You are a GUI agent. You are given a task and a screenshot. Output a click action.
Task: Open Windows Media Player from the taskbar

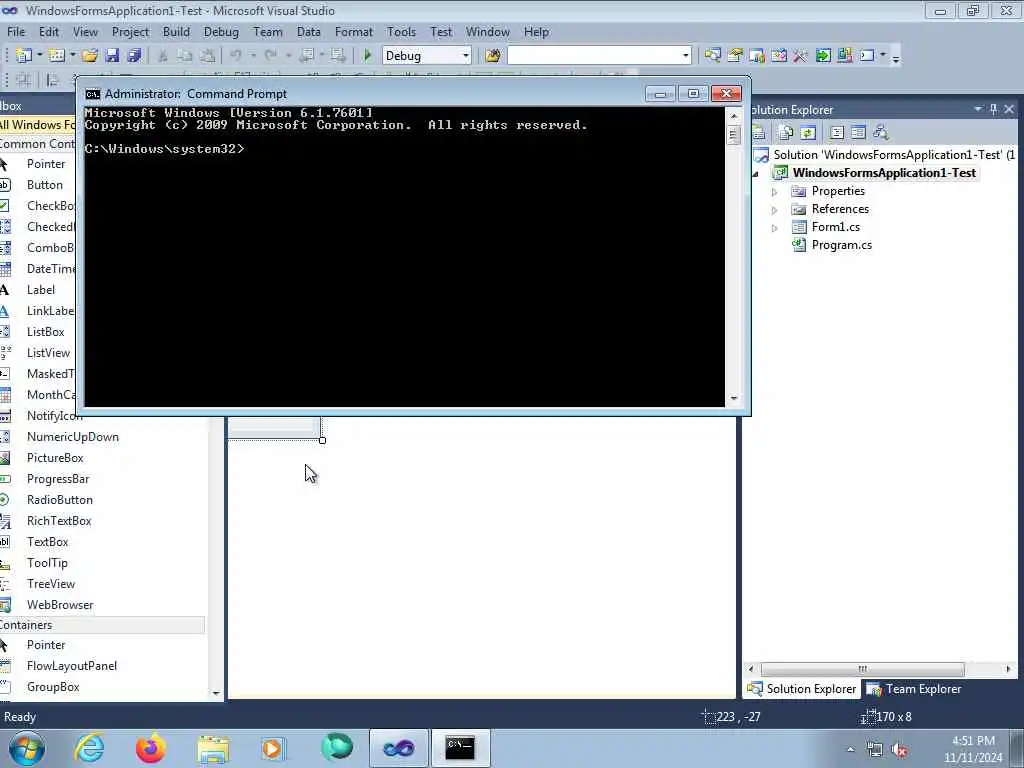(273, 748)
